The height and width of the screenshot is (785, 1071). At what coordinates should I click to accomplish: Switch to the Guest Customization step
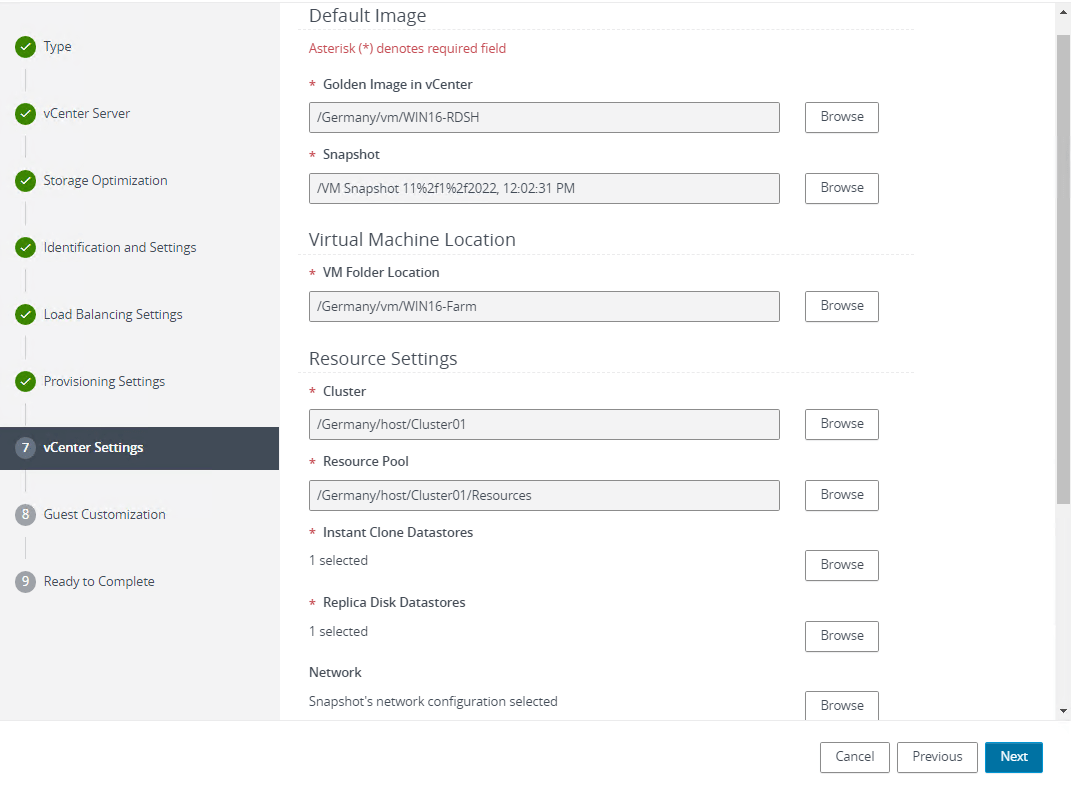pos(104,514)
